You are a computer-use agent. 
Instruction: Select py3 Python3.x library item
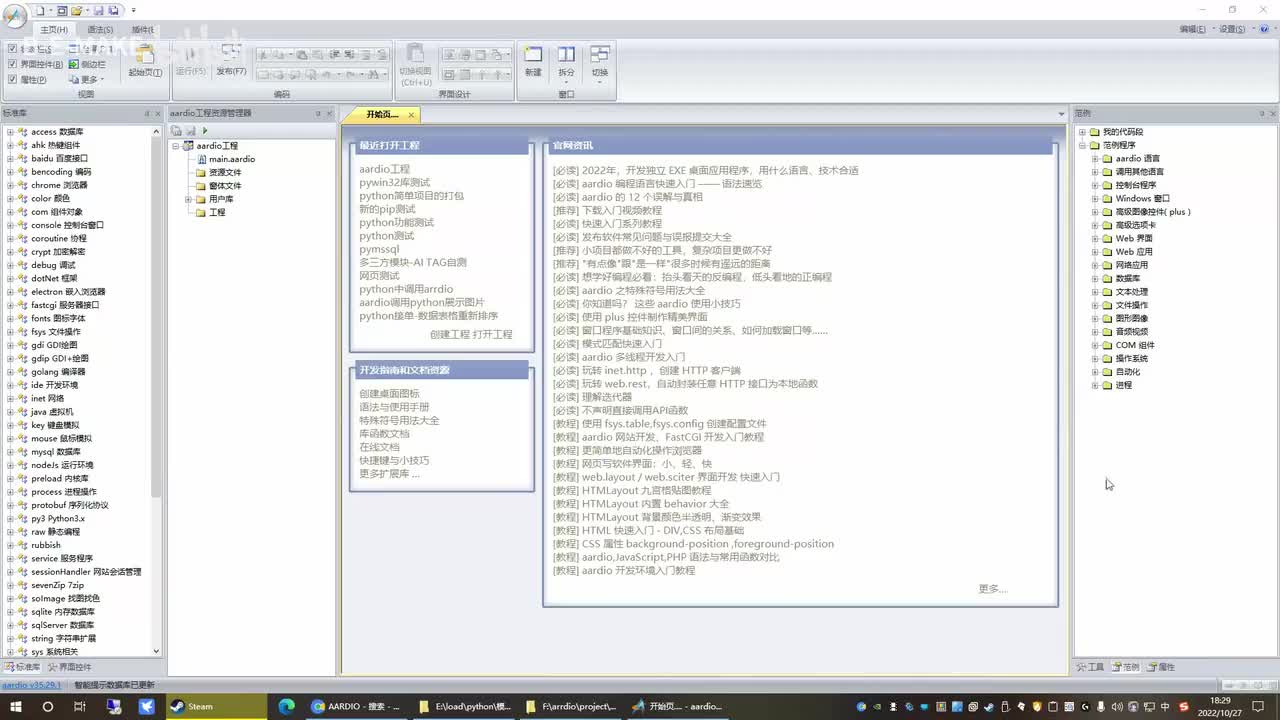(58, 519)
